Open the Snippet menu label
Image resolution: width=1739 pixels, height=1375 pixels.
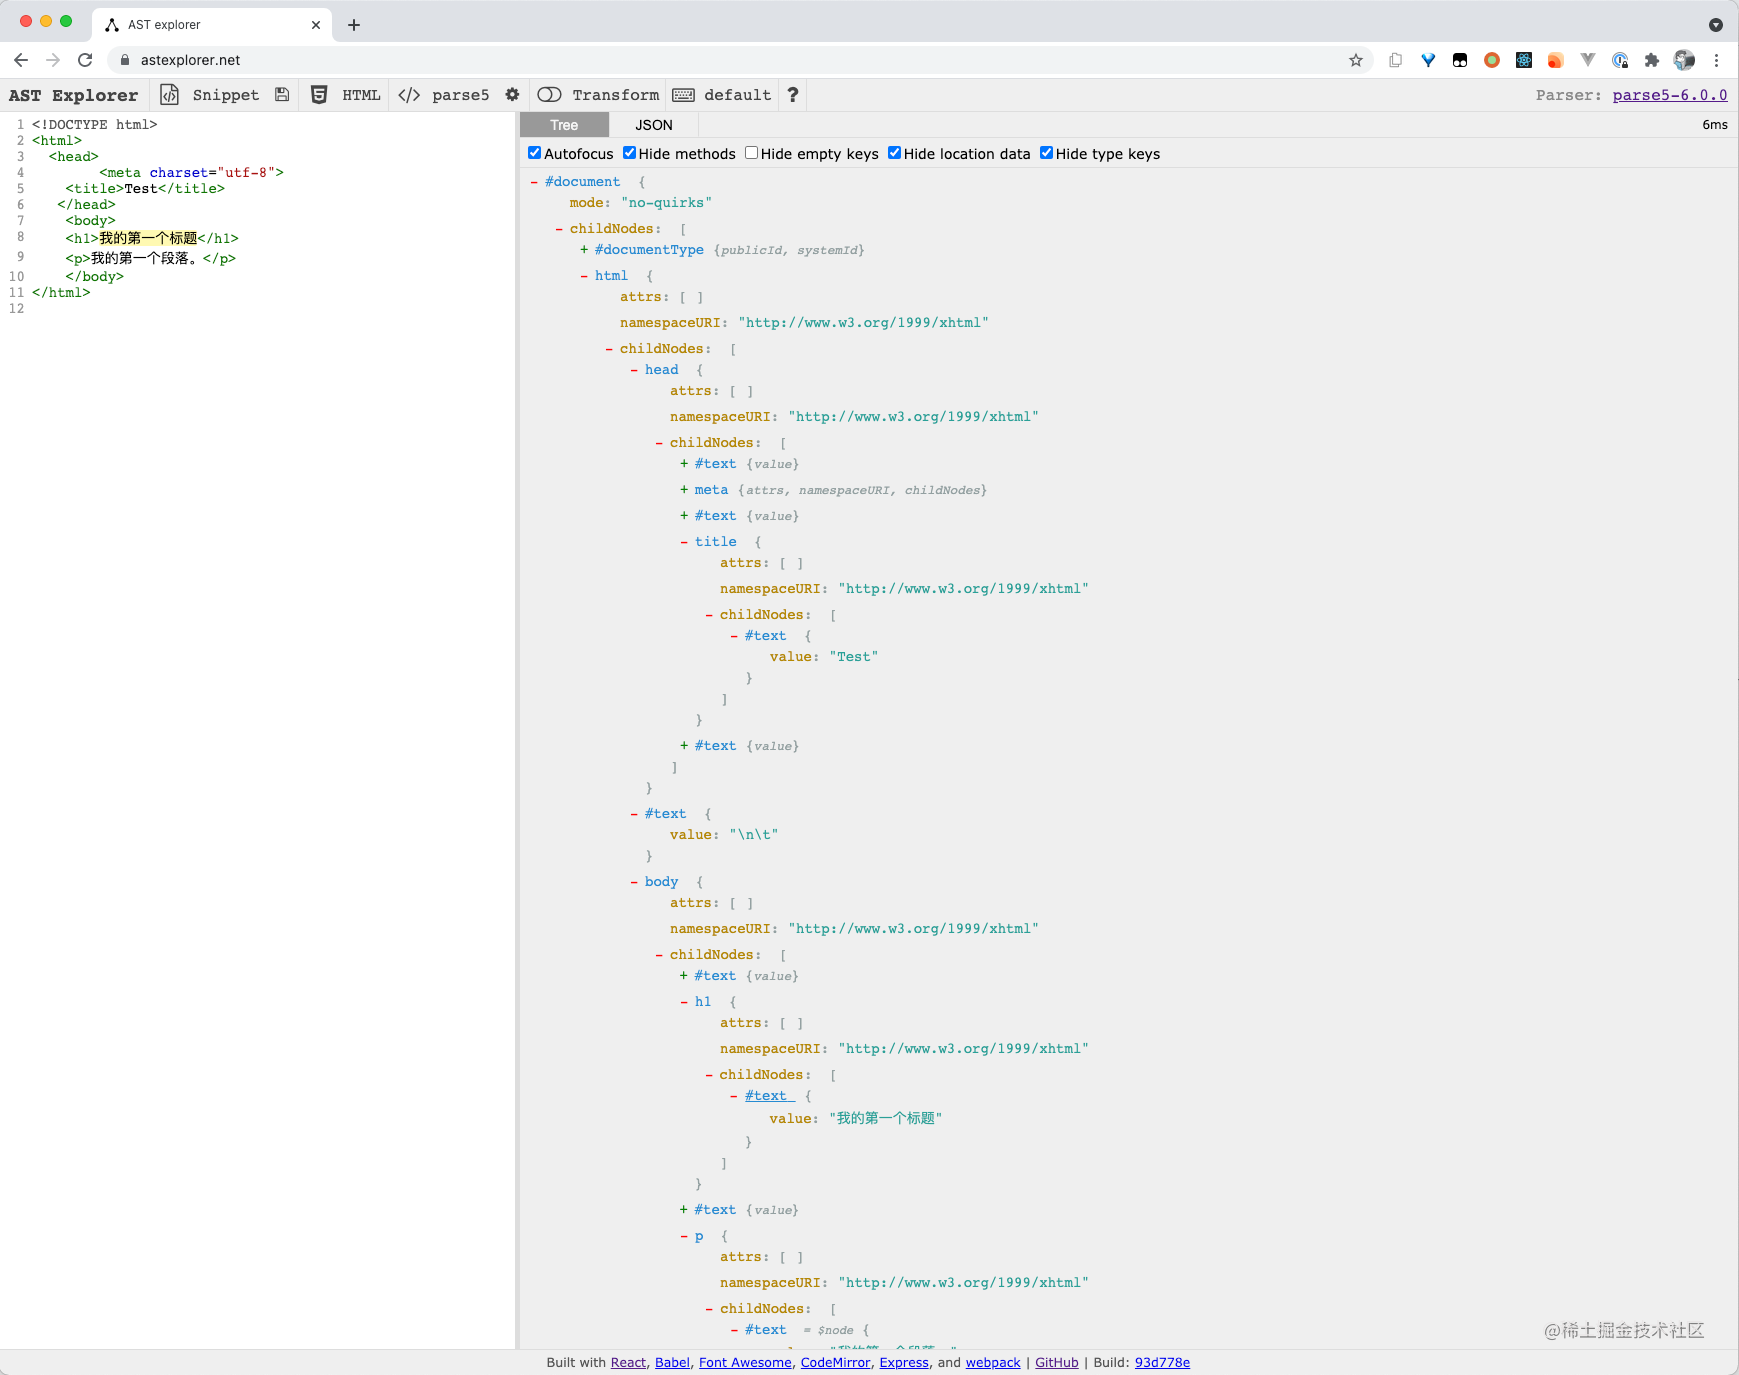point(226,95)
